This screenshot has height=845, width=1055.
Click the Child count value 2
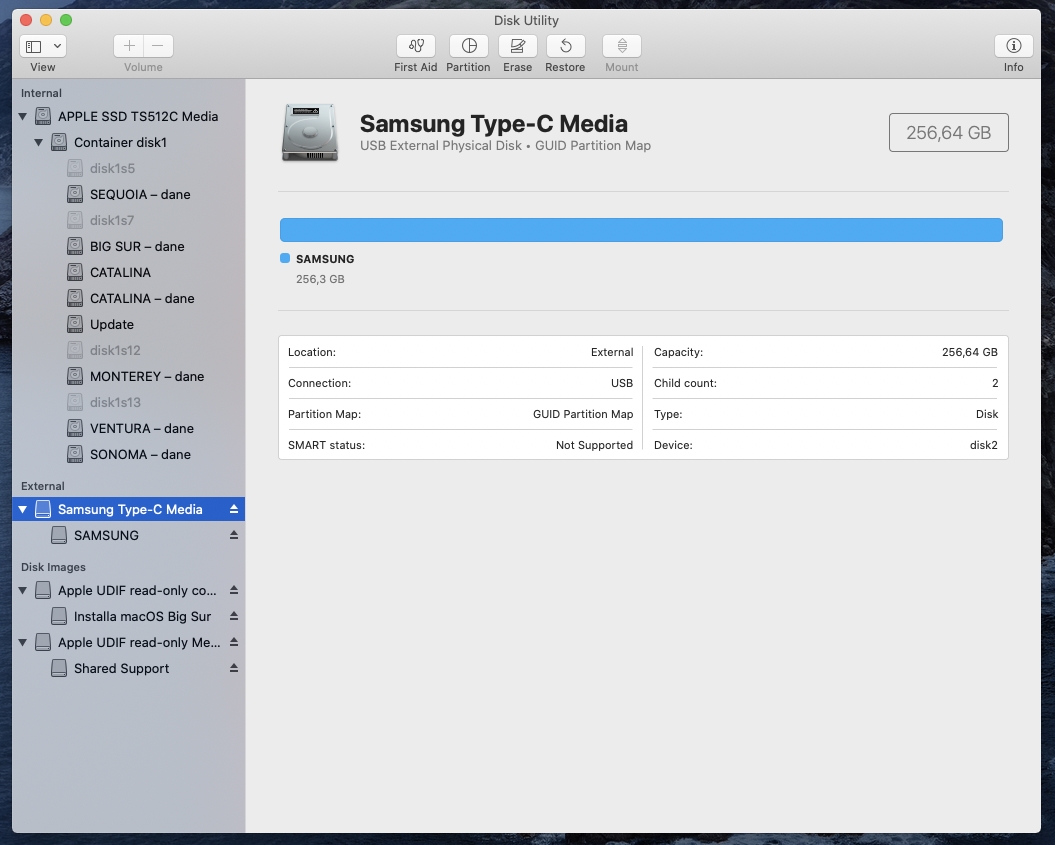(x=995, y=383)
